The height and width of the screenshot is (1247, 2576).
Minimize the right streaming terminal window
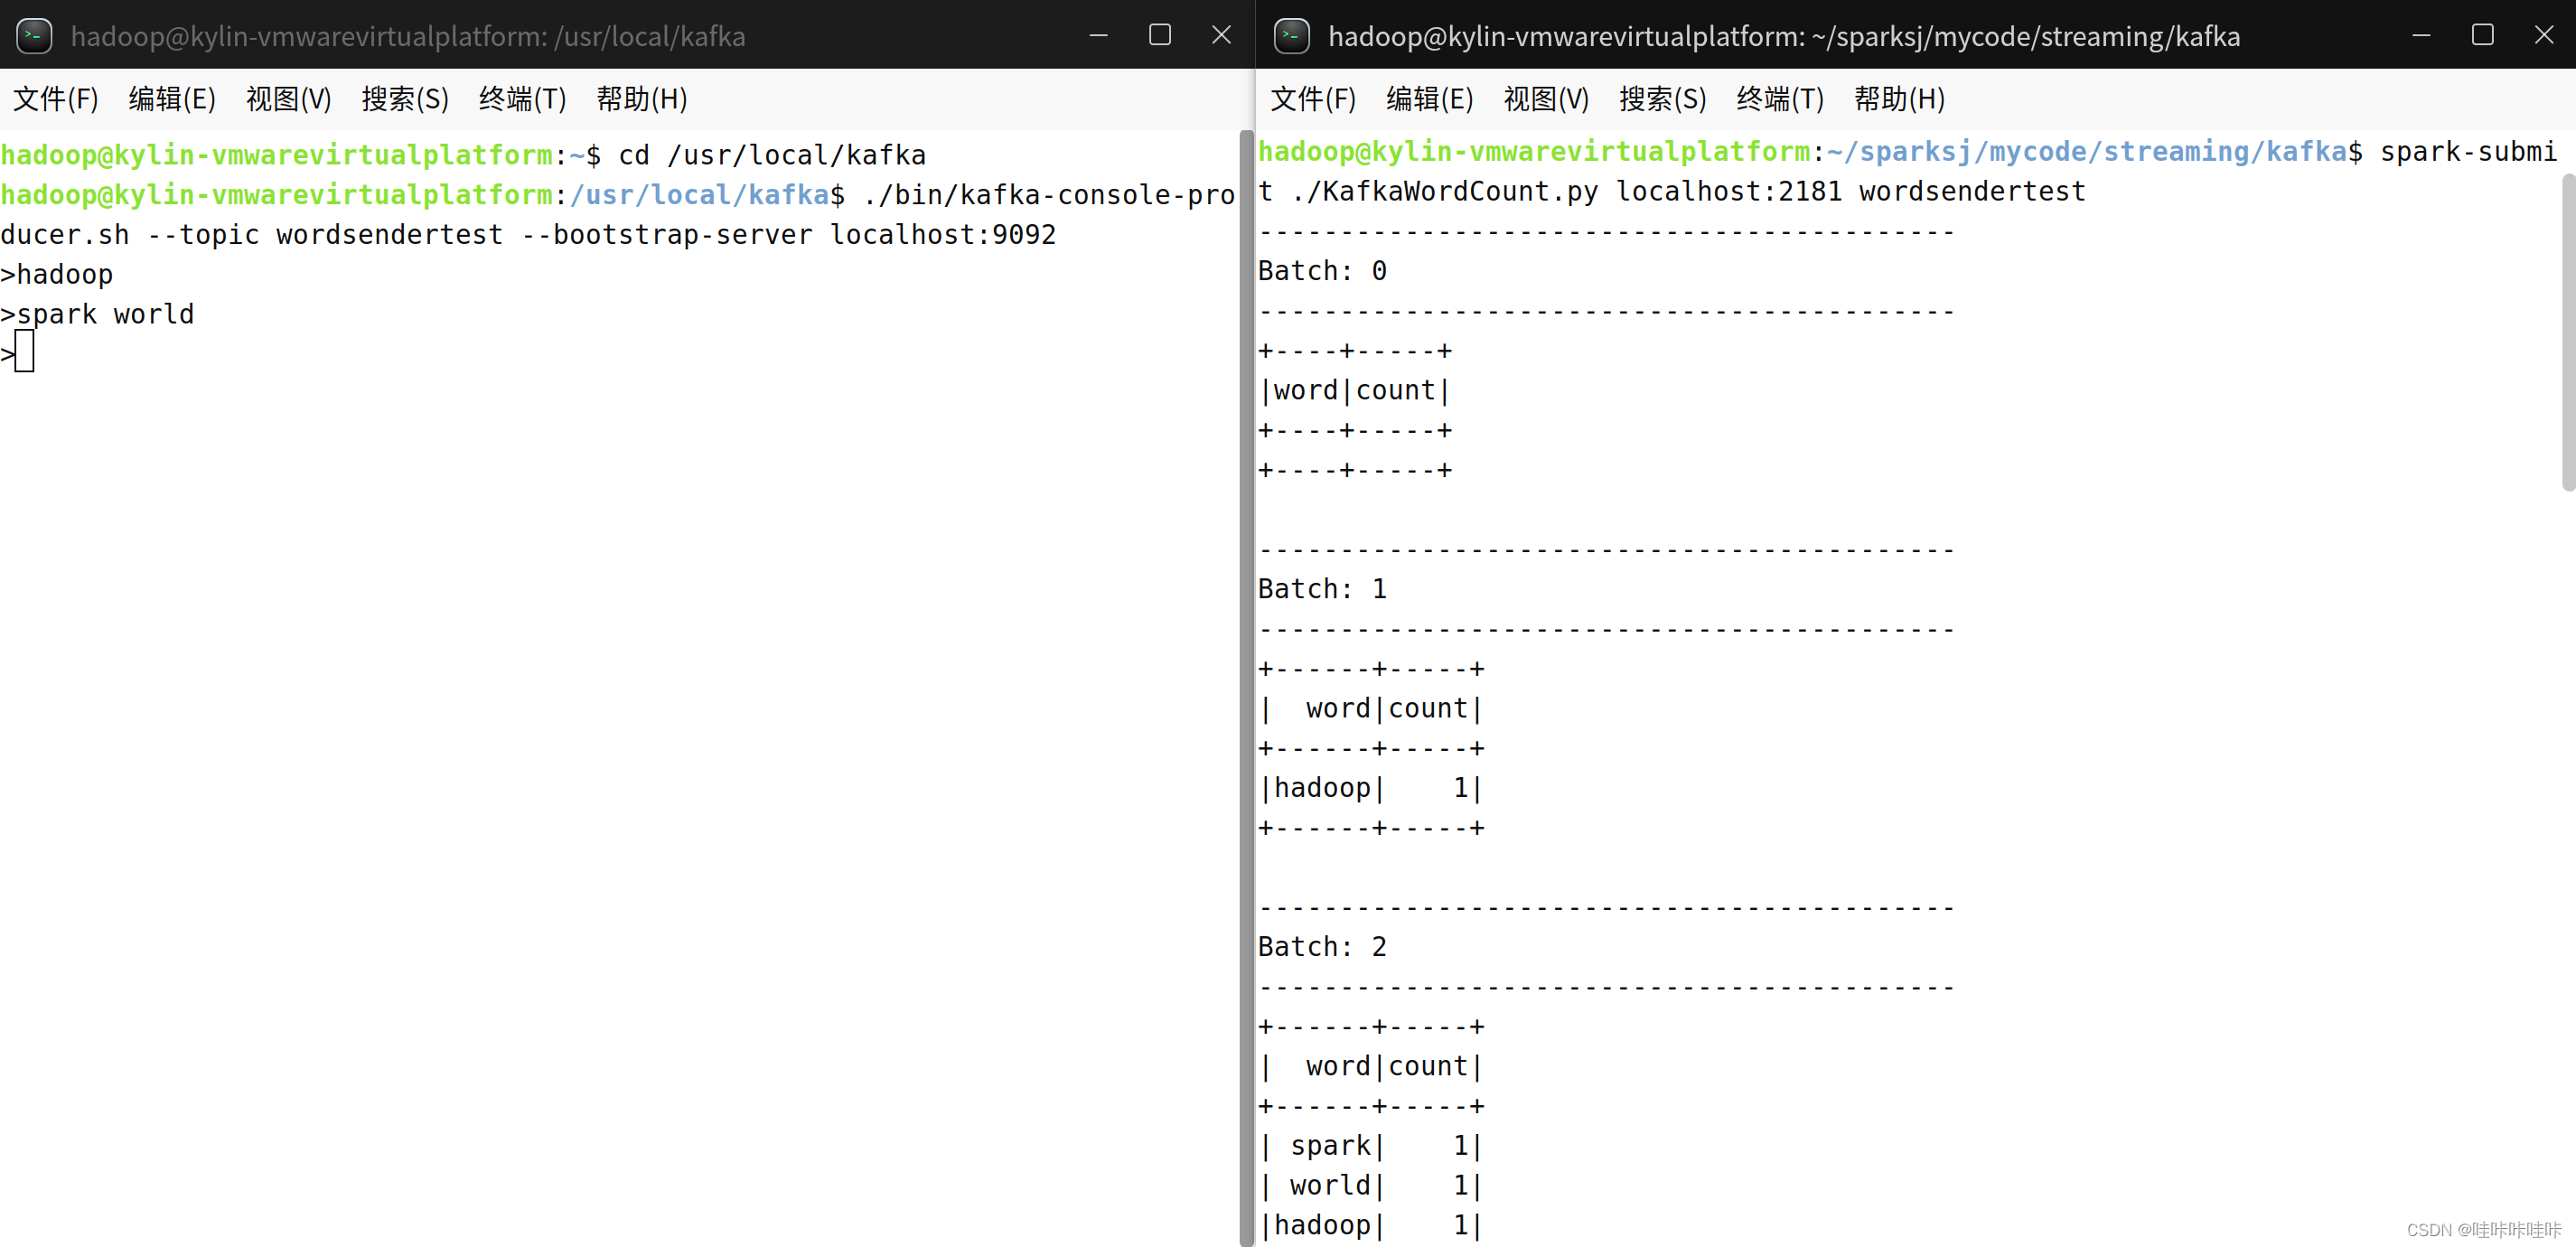pos(2421,35)
